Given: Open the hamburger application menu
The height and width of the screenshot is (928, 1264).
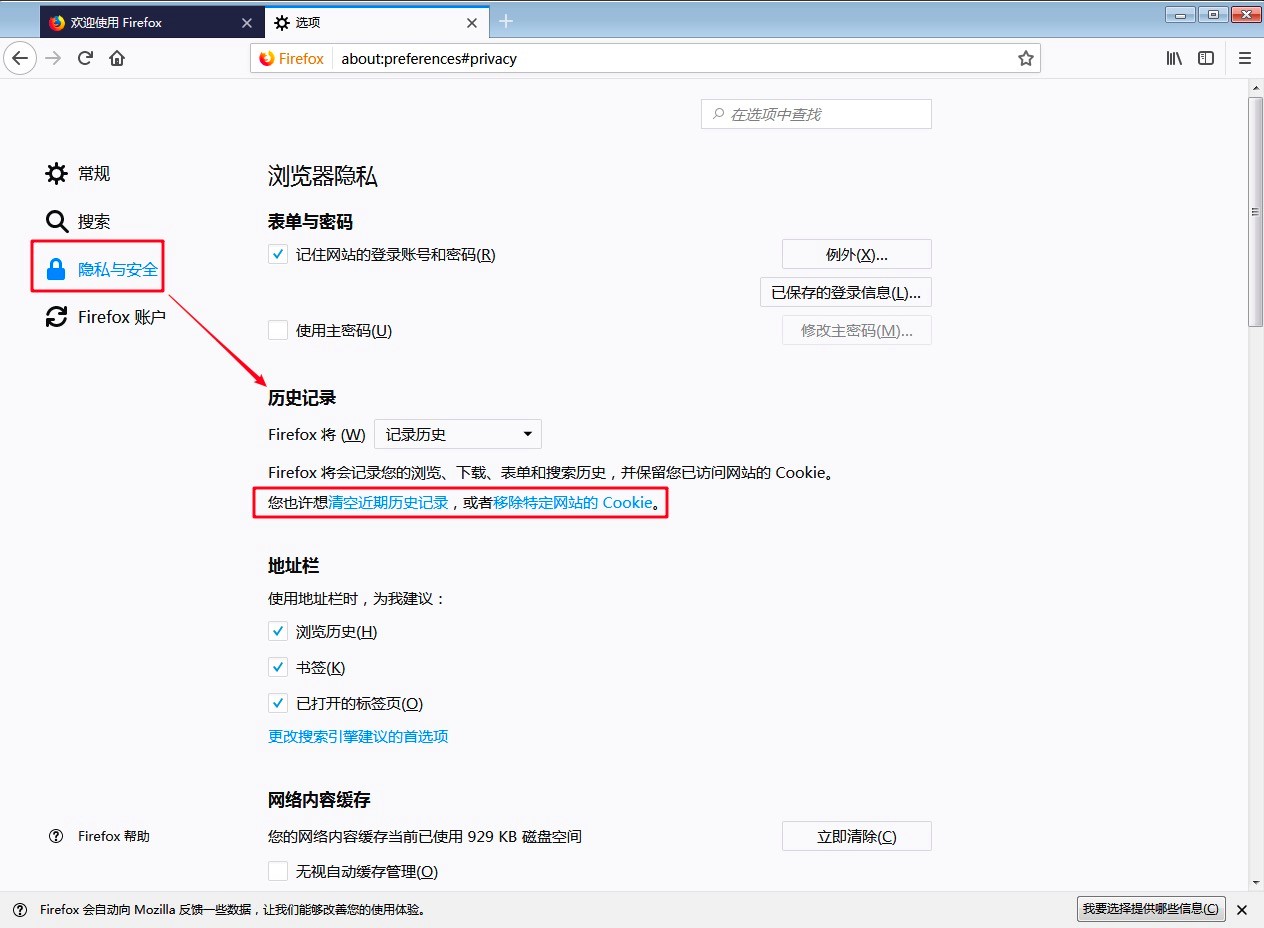Looking at the screenshot, I should click(x=1244, y=58).
